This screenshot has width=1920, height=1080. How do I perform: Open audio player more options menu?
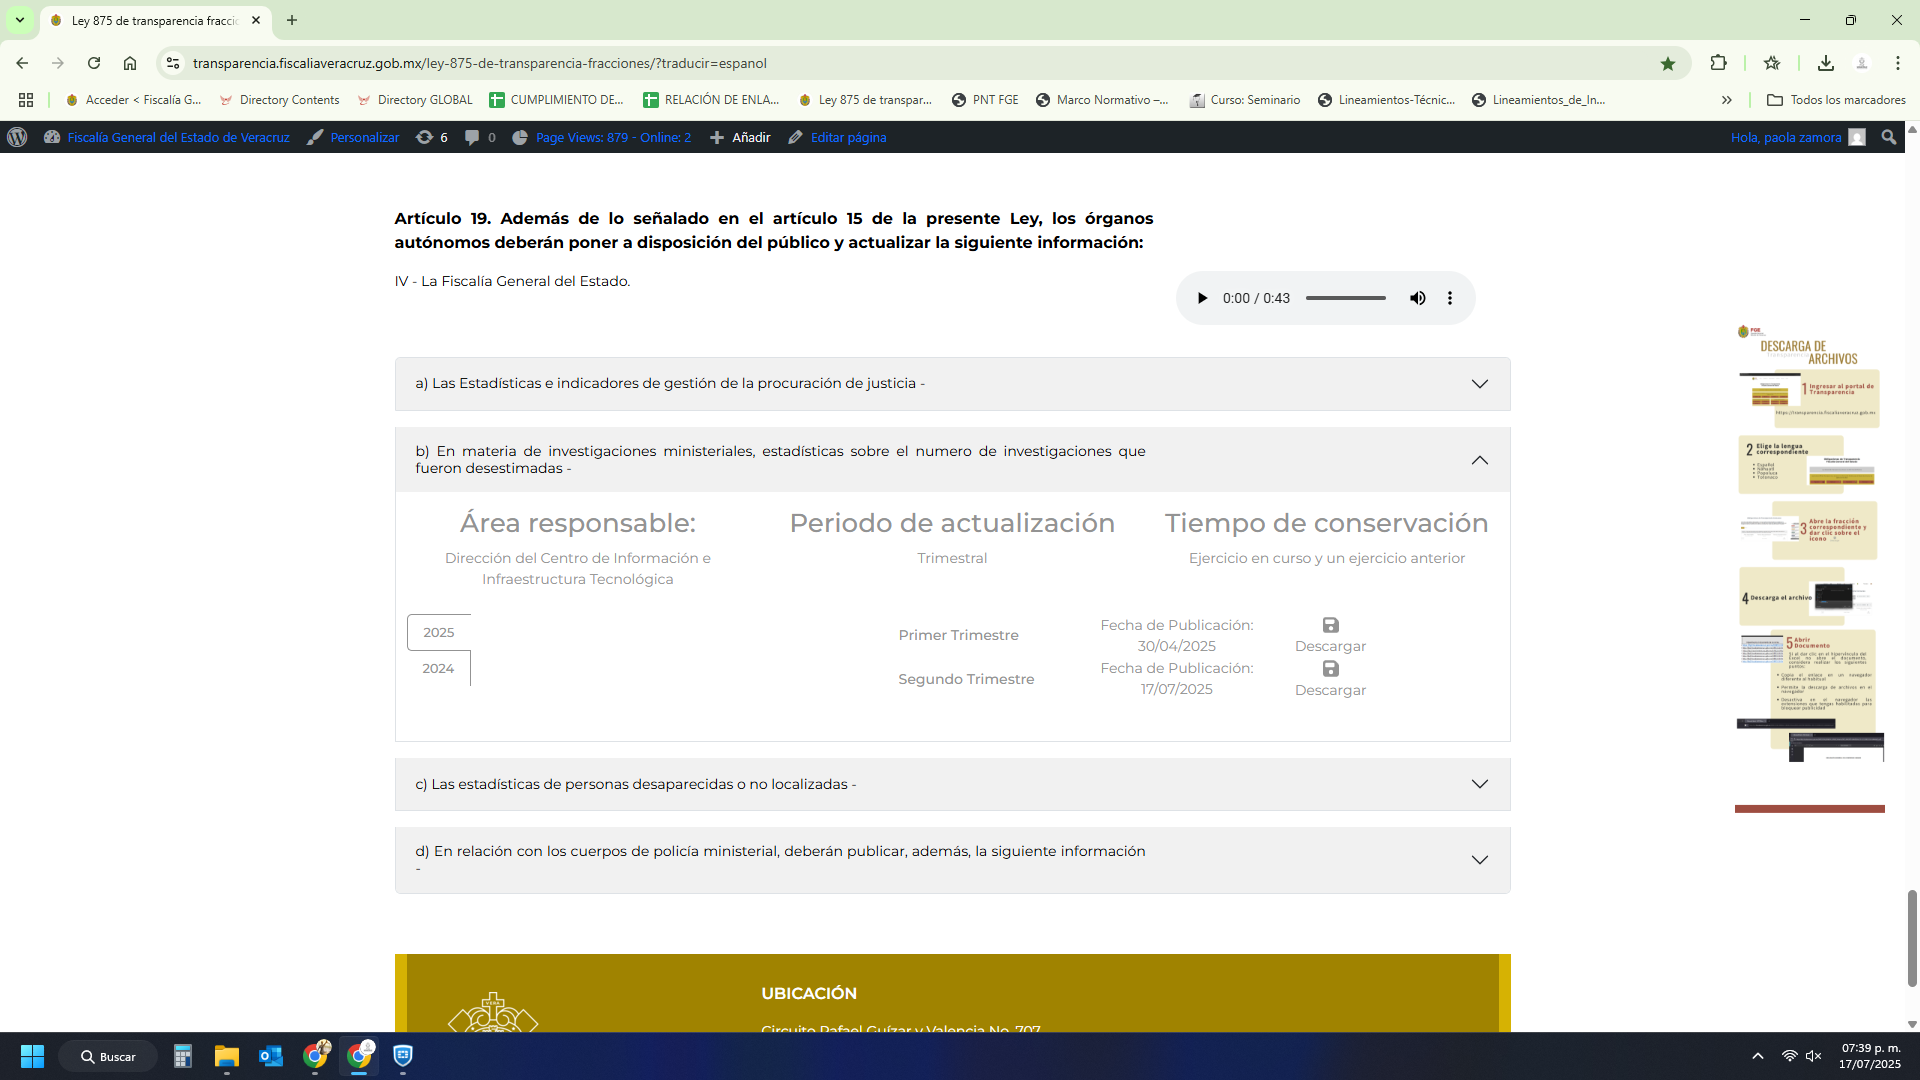1449,298
